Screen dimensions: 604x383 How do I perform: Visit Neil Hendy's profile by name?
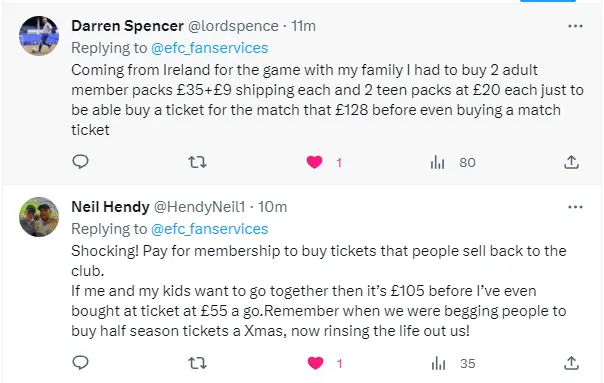(x=110, y=207)
